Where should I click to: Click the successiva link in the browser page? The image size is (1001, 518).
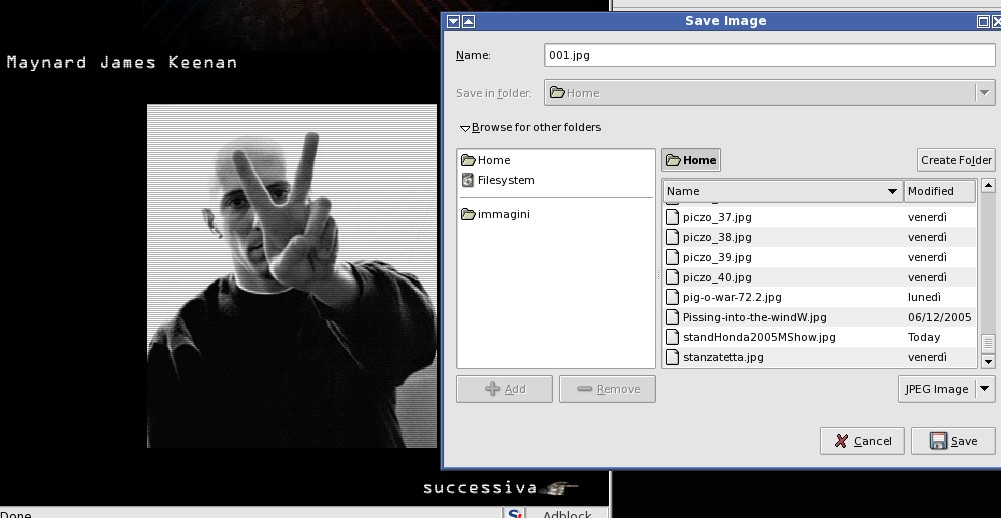(x=480, y=489)
